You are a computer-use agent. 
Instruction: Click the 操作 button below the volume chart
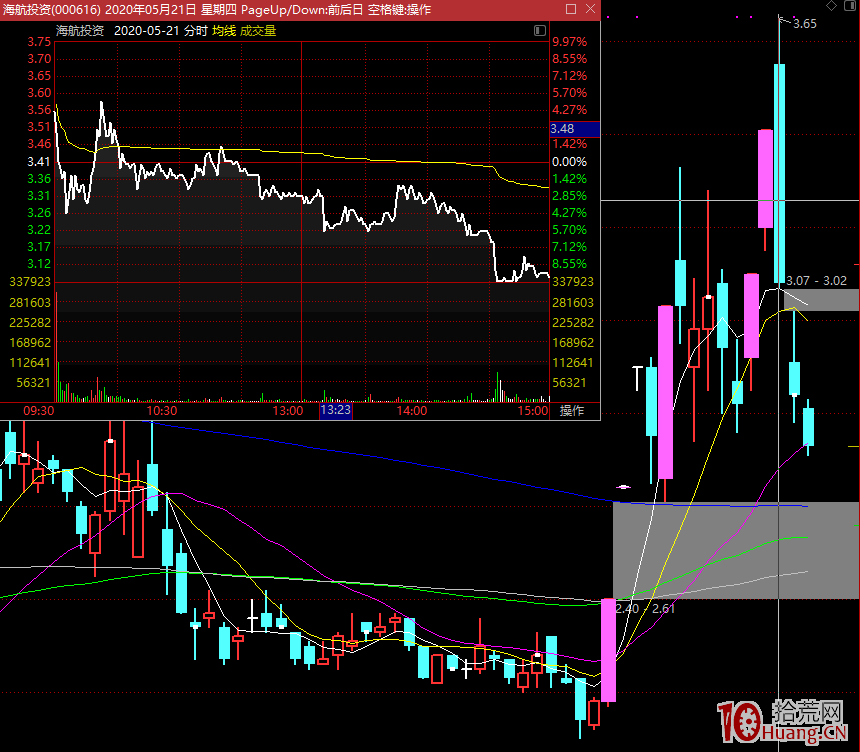(x=571, y=411)
